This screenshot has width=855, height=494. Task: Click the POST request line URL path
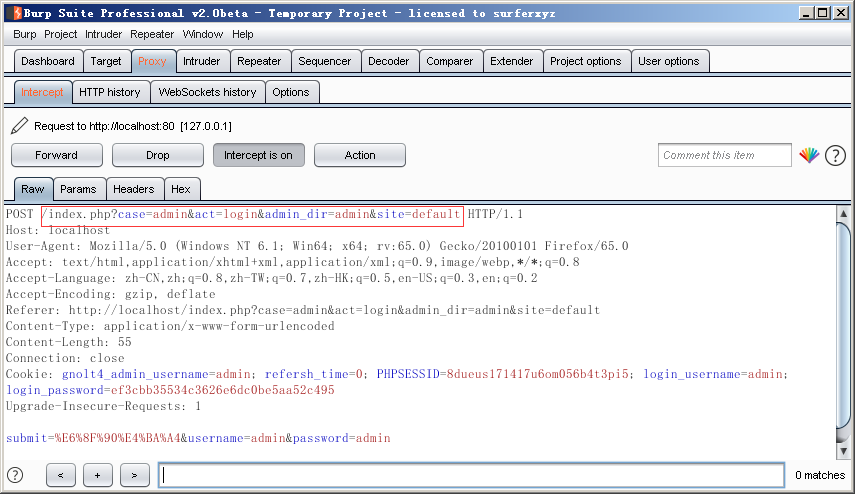click(x=252, y=214)
